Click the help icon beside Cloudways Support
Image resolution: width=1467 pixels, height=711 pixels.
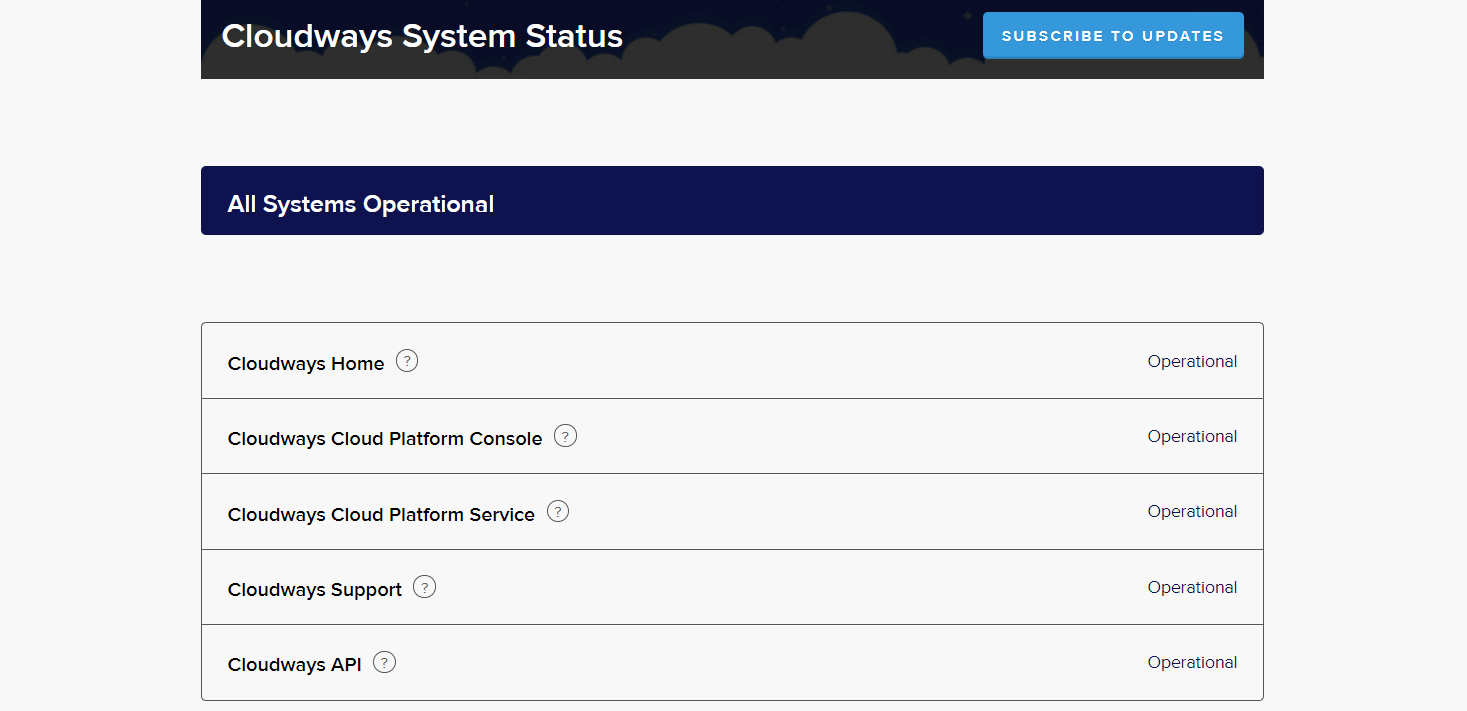[425, 586]
